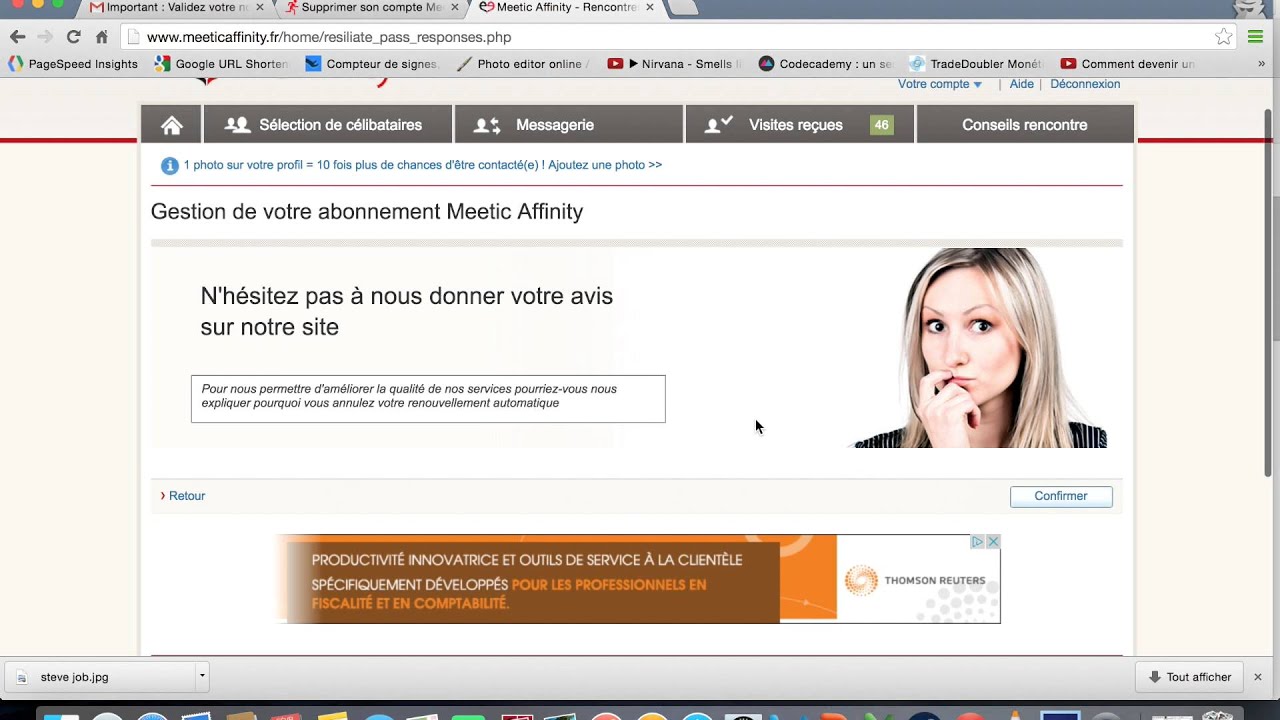Screen dimensions: 1280x720
Task: Click the Ajoutez une photo link
Action: coord(605,165)
